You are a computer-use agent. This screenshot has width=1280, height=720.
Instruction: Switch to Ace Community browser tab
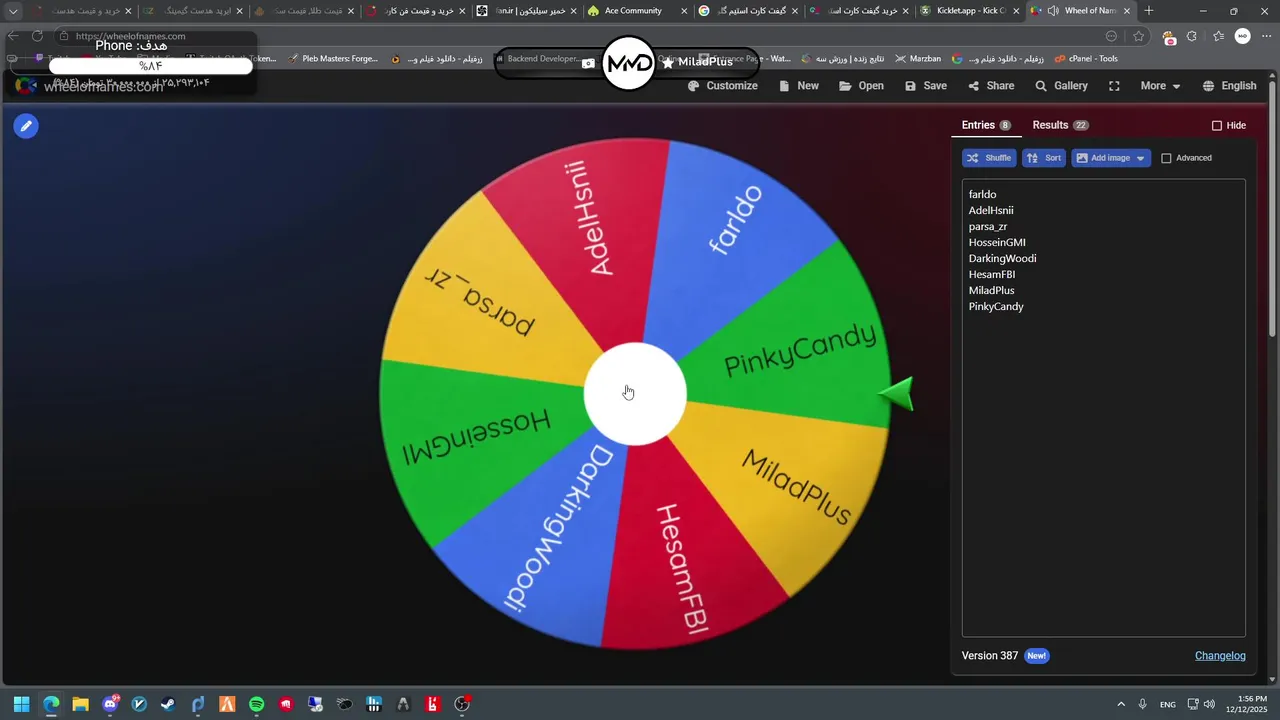point(633,11)
